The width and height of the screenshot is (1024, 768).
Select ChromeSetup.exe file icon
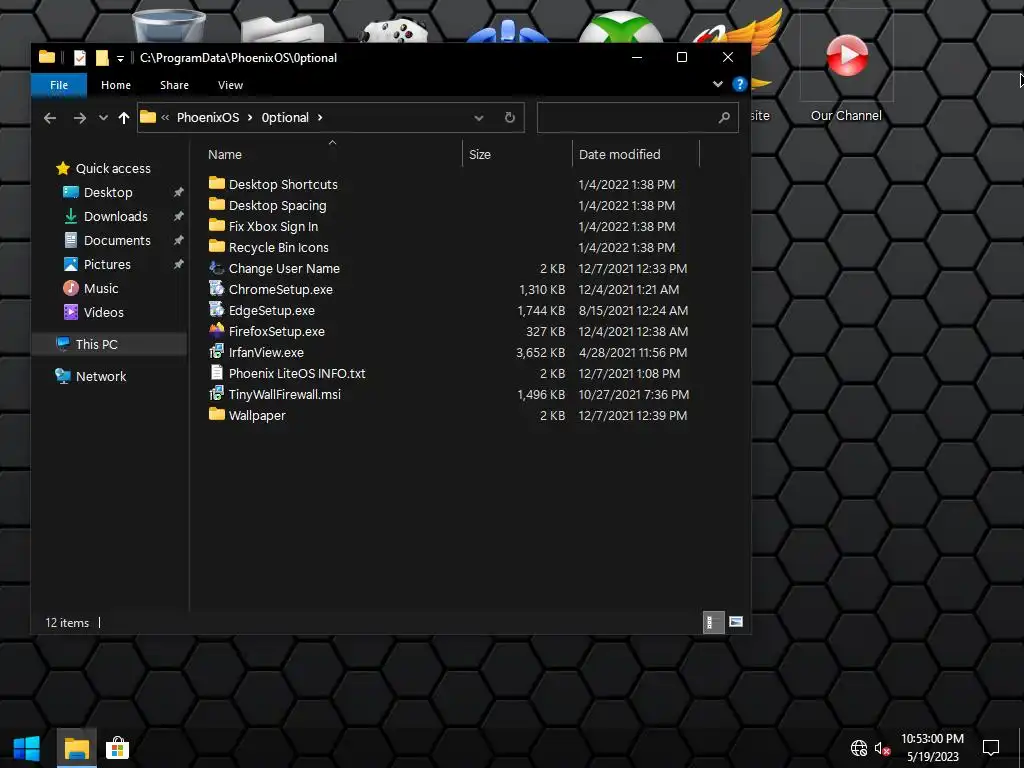[x=217, y=289]
